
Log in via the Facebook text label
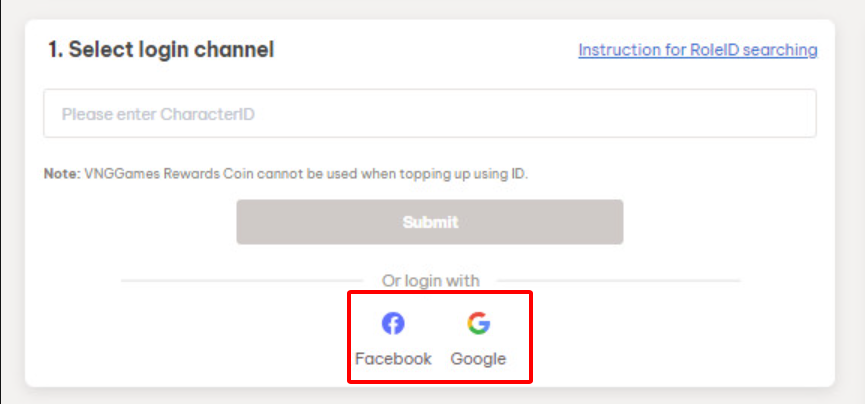[393, 359]
